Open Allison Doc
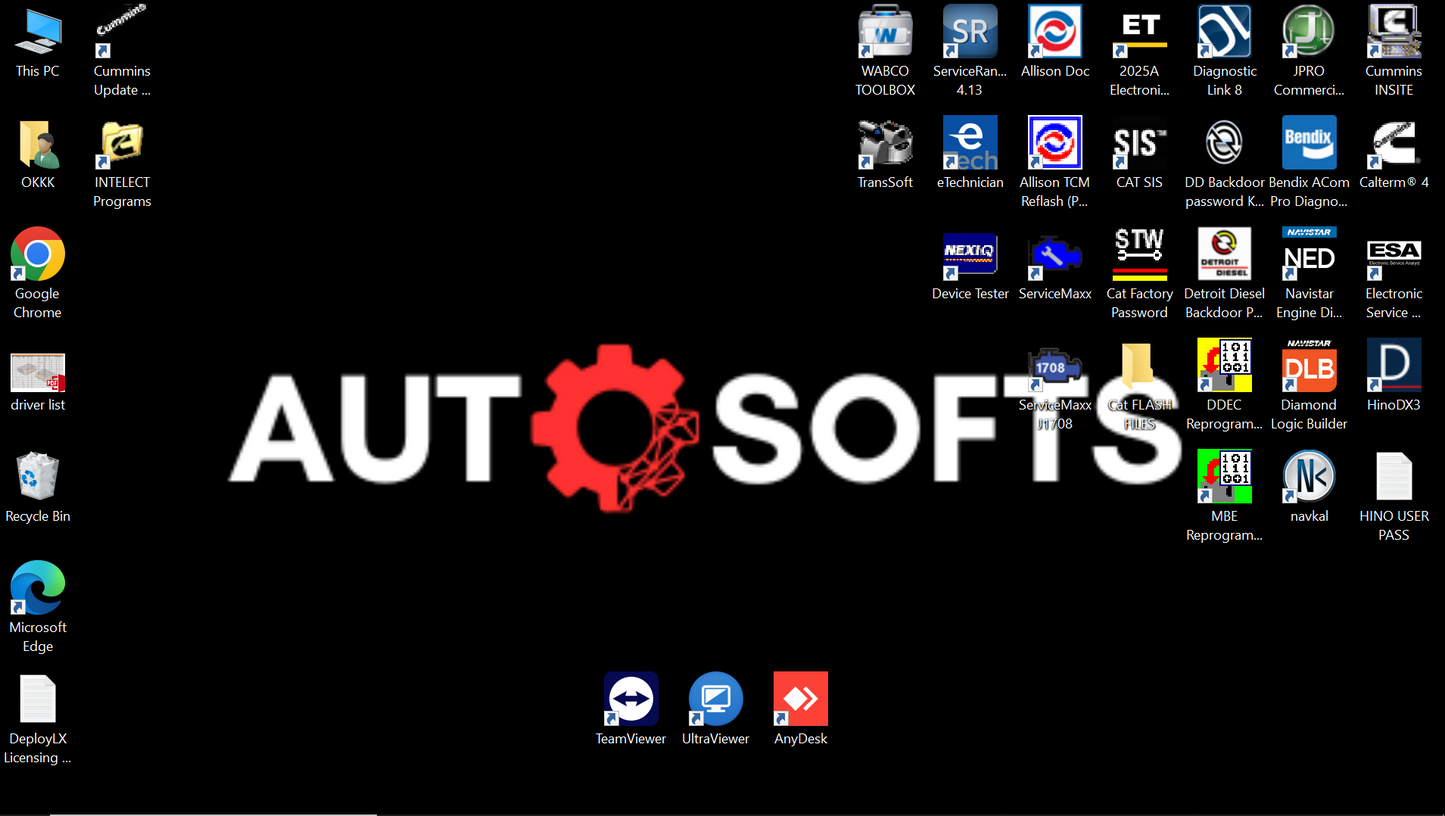 tap(1054, 40)
